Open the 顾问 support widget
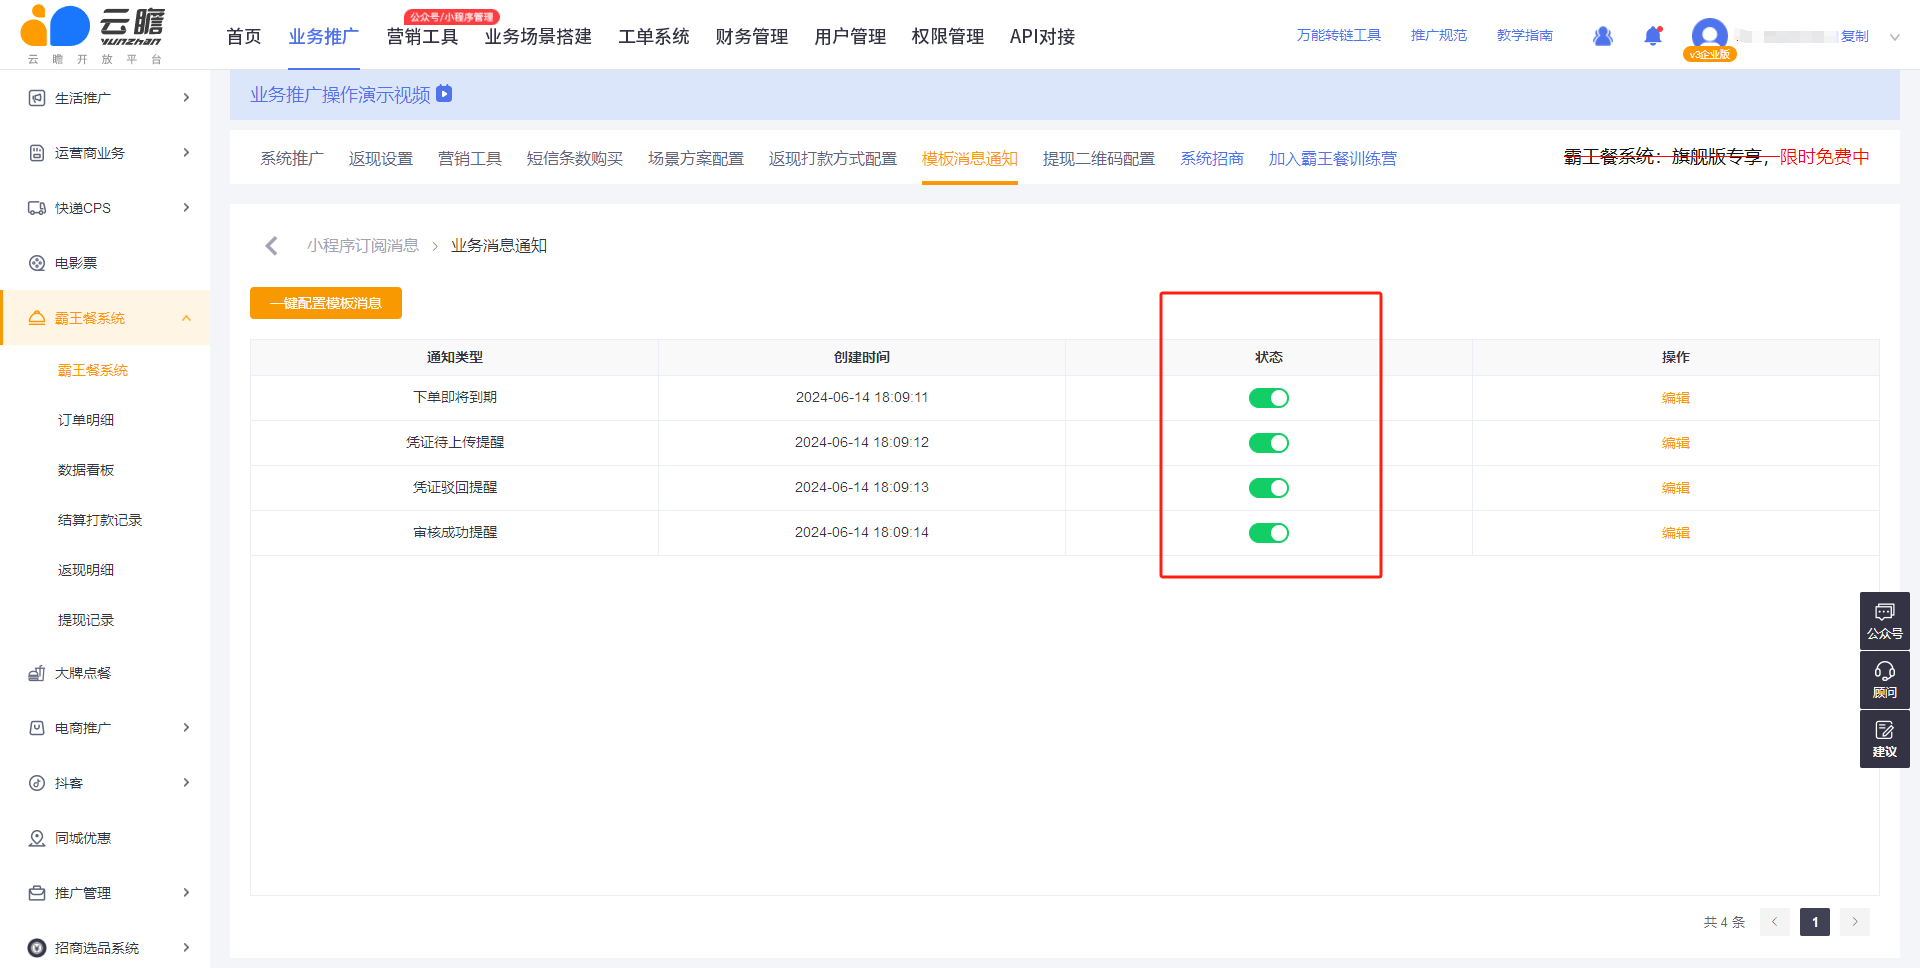The width and height of the screenshot is (1920, 968). click(1884, 680)
